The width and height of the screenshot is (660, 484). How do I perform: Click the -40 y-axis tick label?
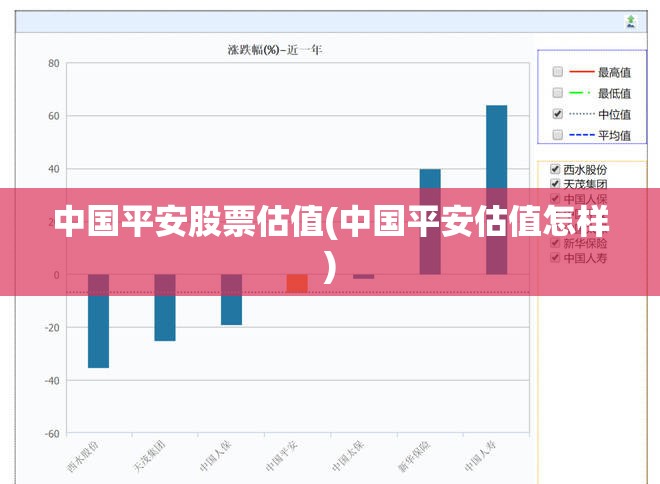(x=52, y=380)
